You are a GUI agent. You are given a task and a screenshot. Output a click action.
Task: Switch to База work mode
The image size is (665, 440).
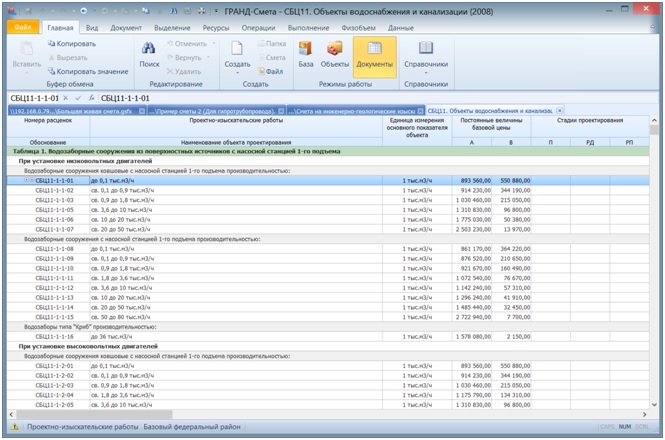coord(305,54)
